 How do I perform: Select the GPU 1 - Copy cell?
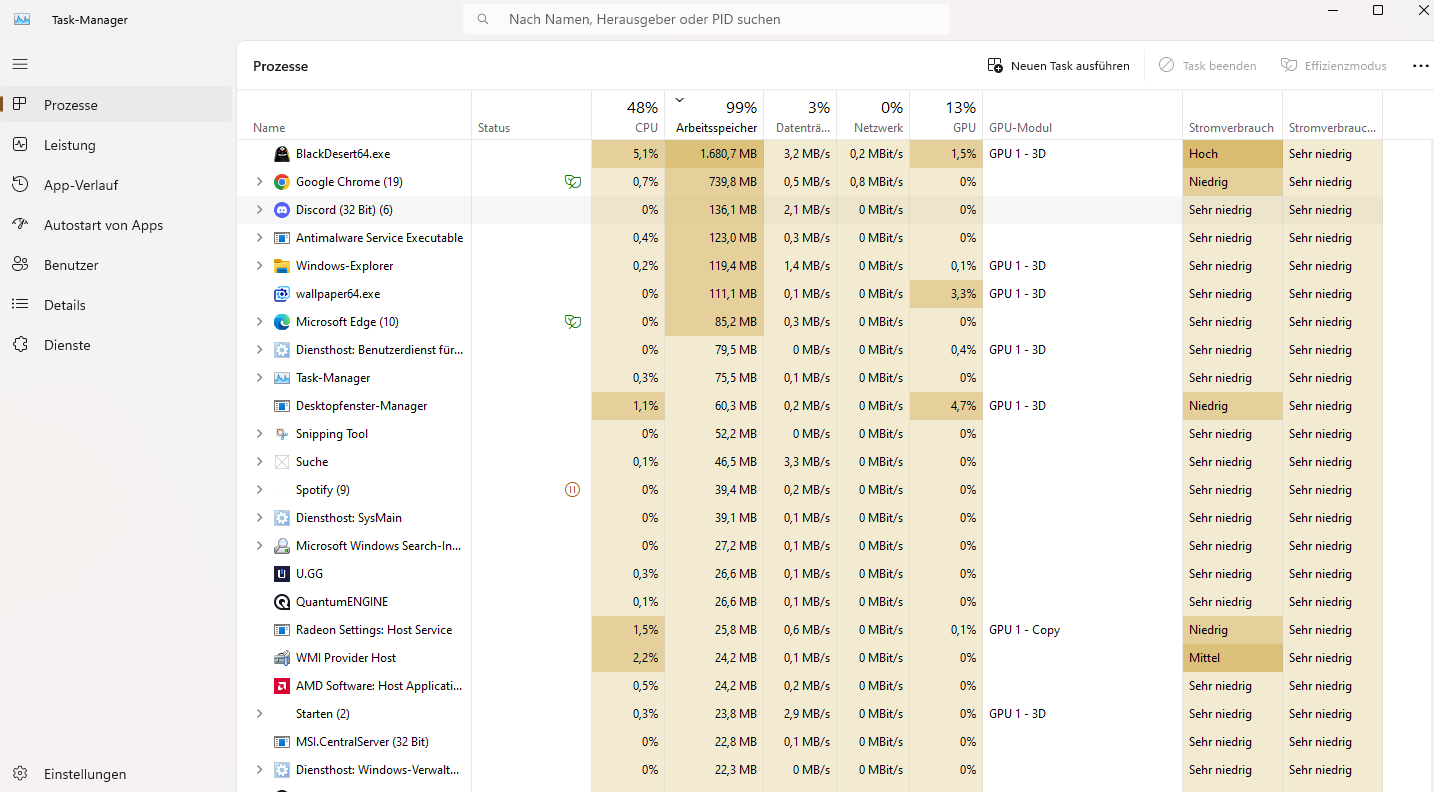[1082, 630]
